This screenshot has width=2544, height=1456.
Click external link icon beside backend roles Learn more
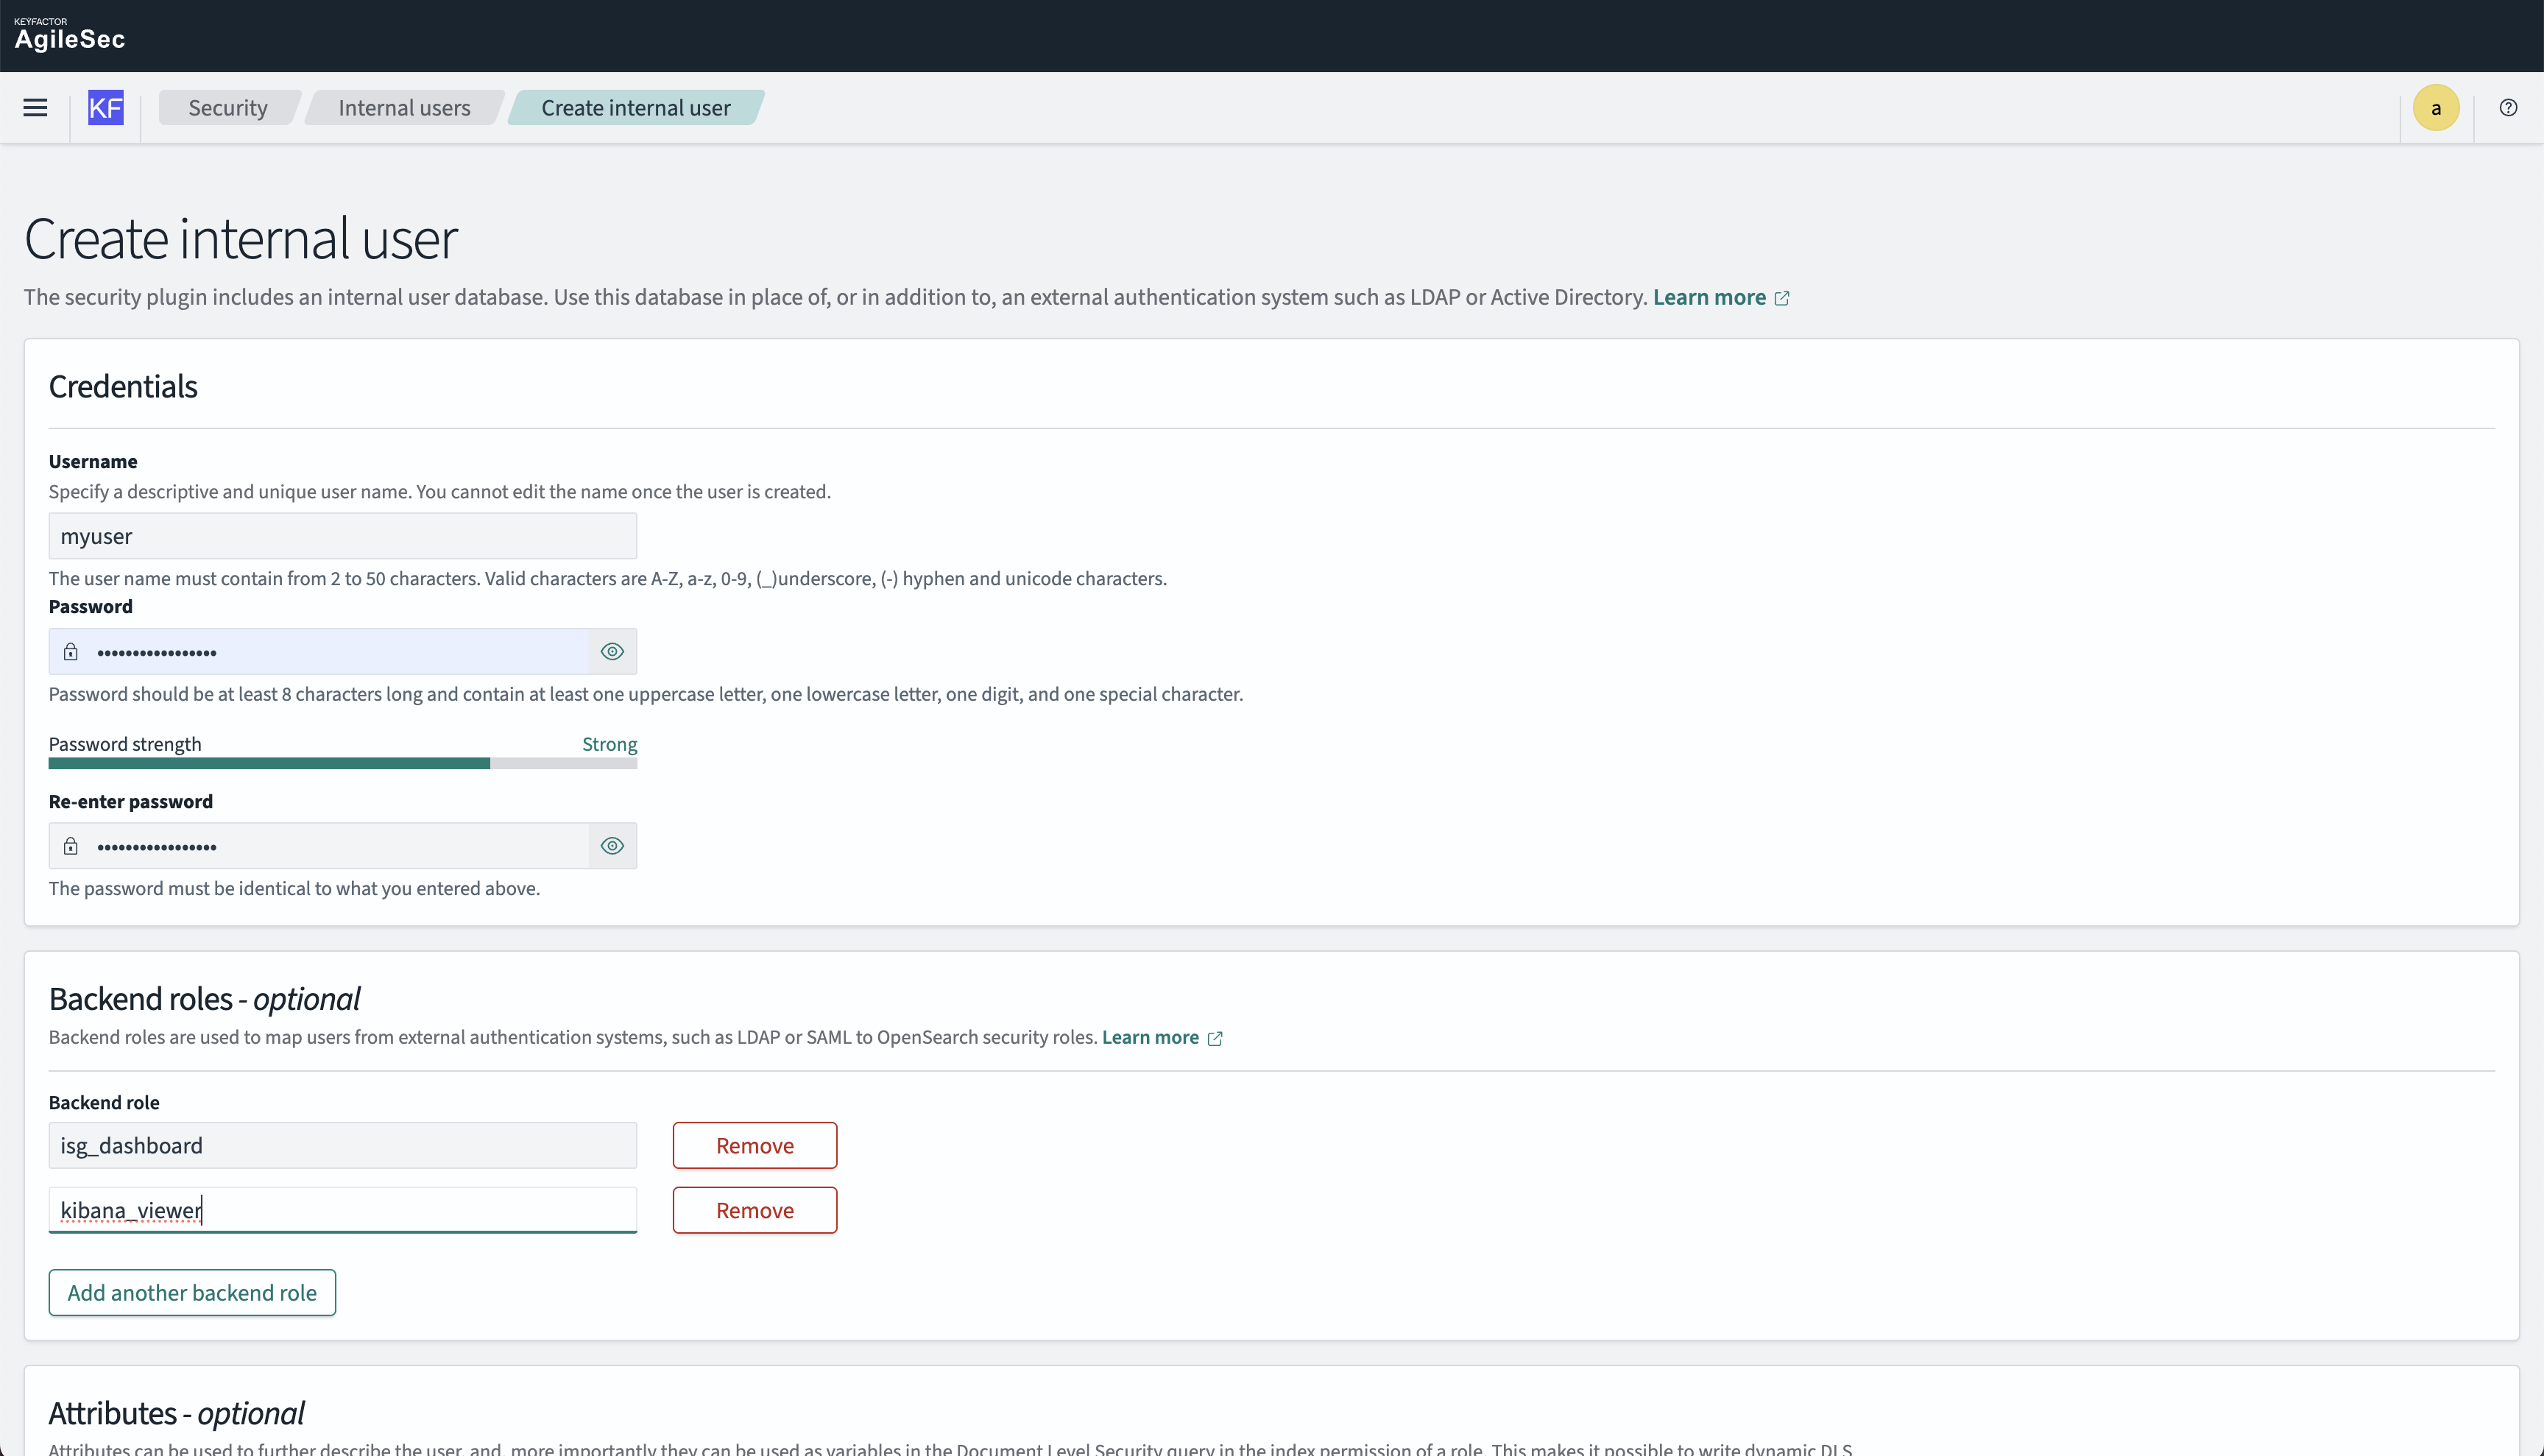(1215, 1039)
